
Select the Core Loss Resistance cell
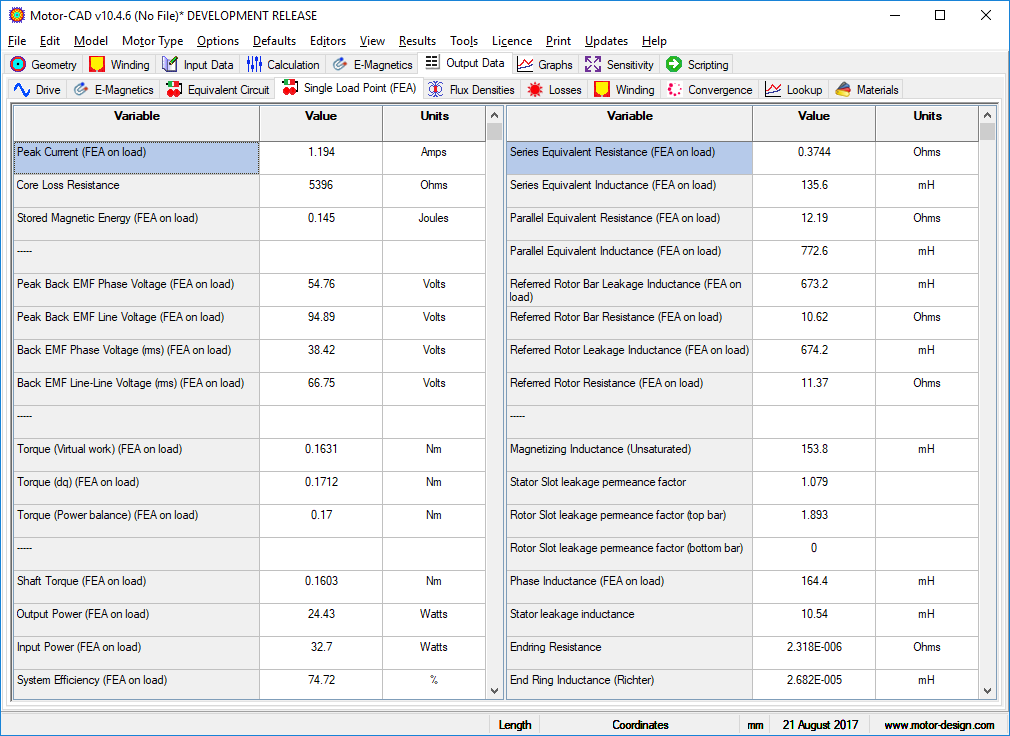137,191
